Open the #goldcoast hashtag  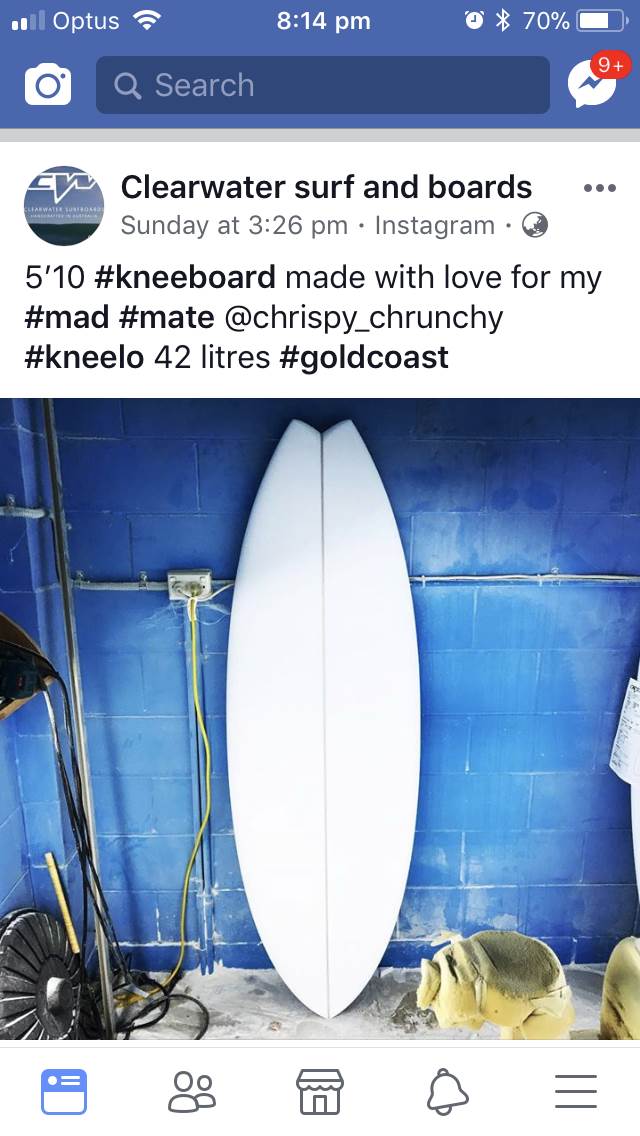pyautogui.click(x=364, y=357)
